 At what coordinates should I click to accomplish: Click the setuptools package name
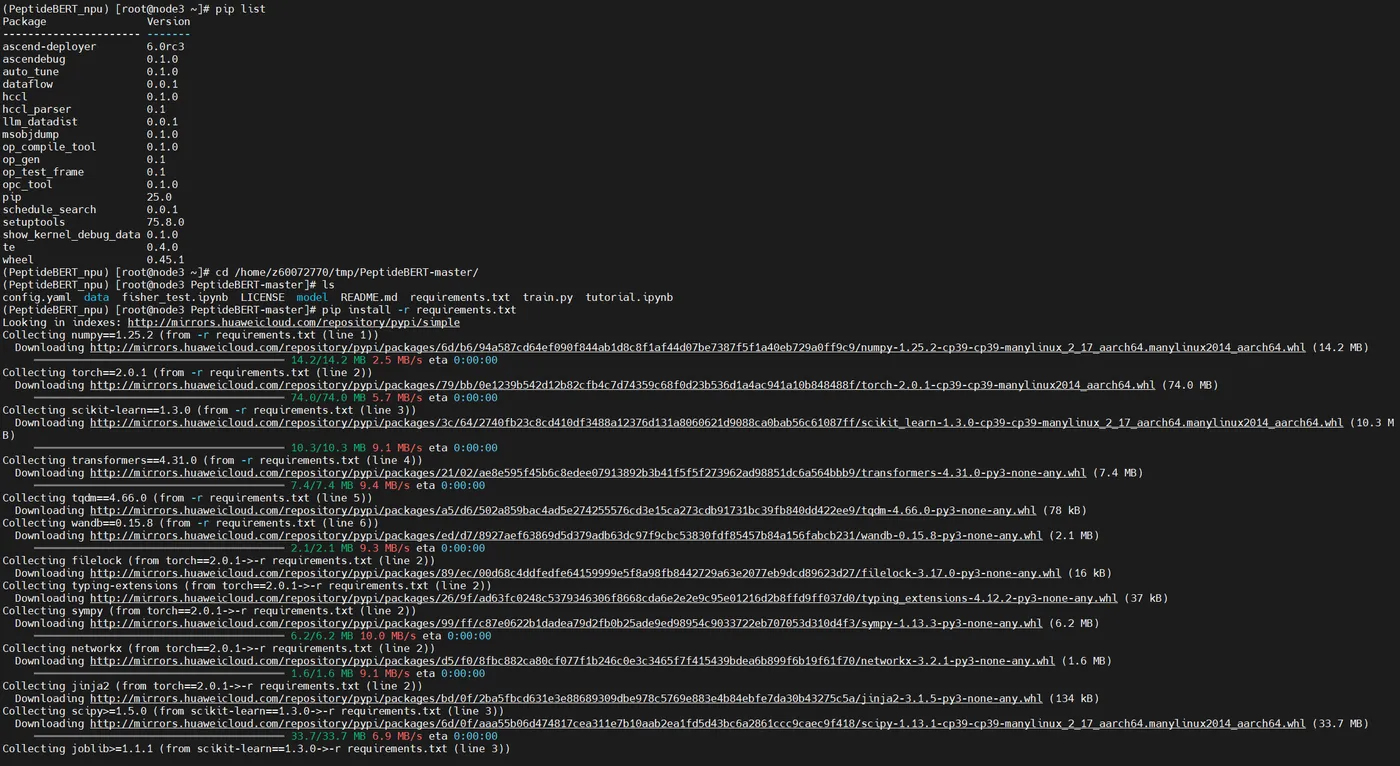[34, 222]
